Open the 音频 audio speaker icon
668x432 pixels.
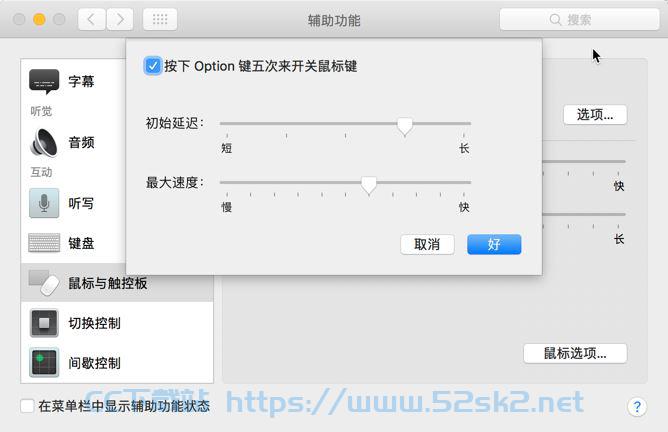tap(44, 142)
